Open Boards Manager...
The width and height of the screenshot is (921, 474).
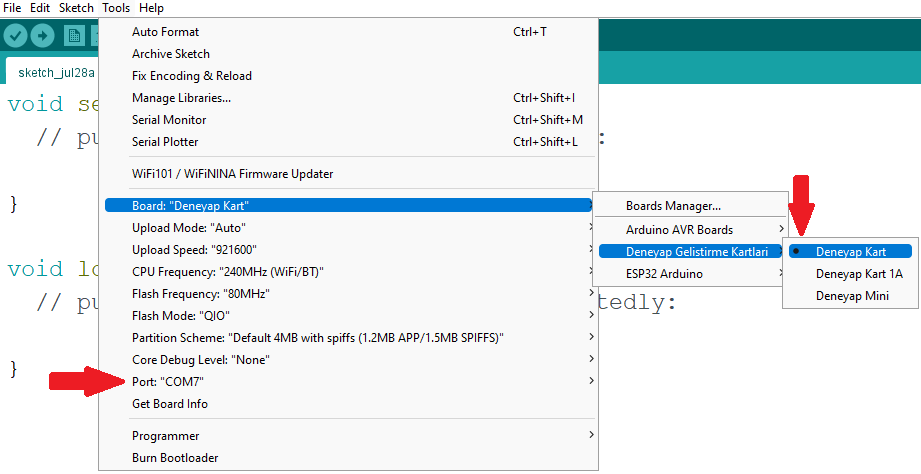click(690, 206)
